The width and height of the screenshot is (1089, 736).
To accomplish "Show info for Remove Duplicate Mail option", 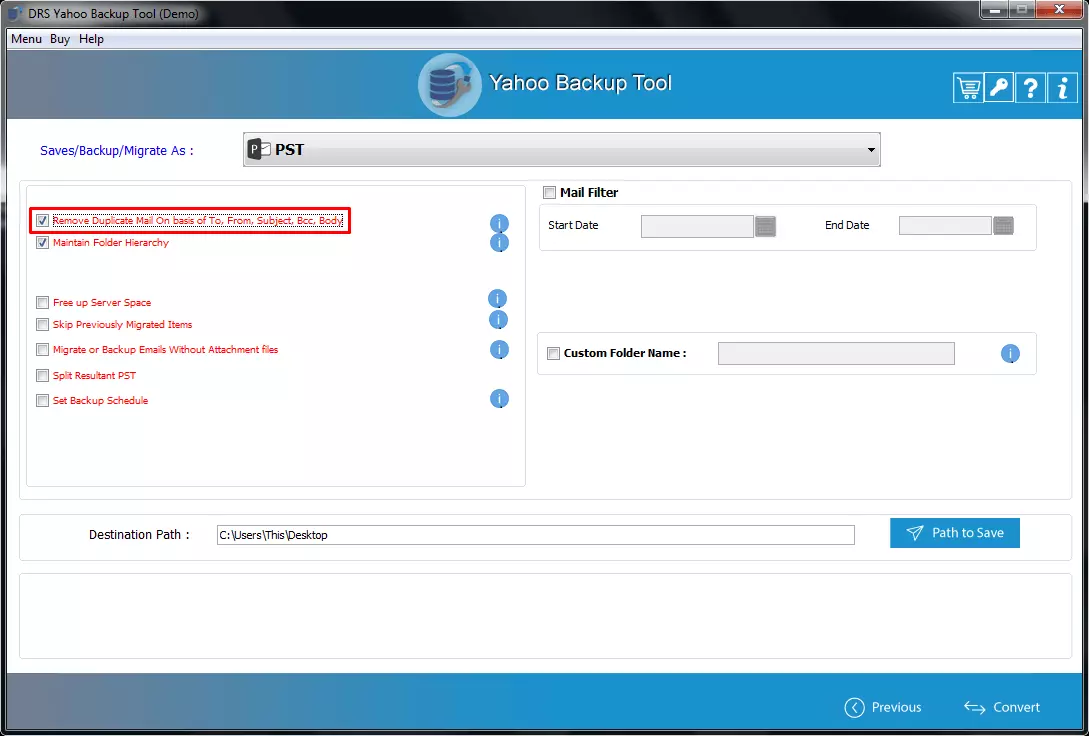I will [x=499, y=224].
